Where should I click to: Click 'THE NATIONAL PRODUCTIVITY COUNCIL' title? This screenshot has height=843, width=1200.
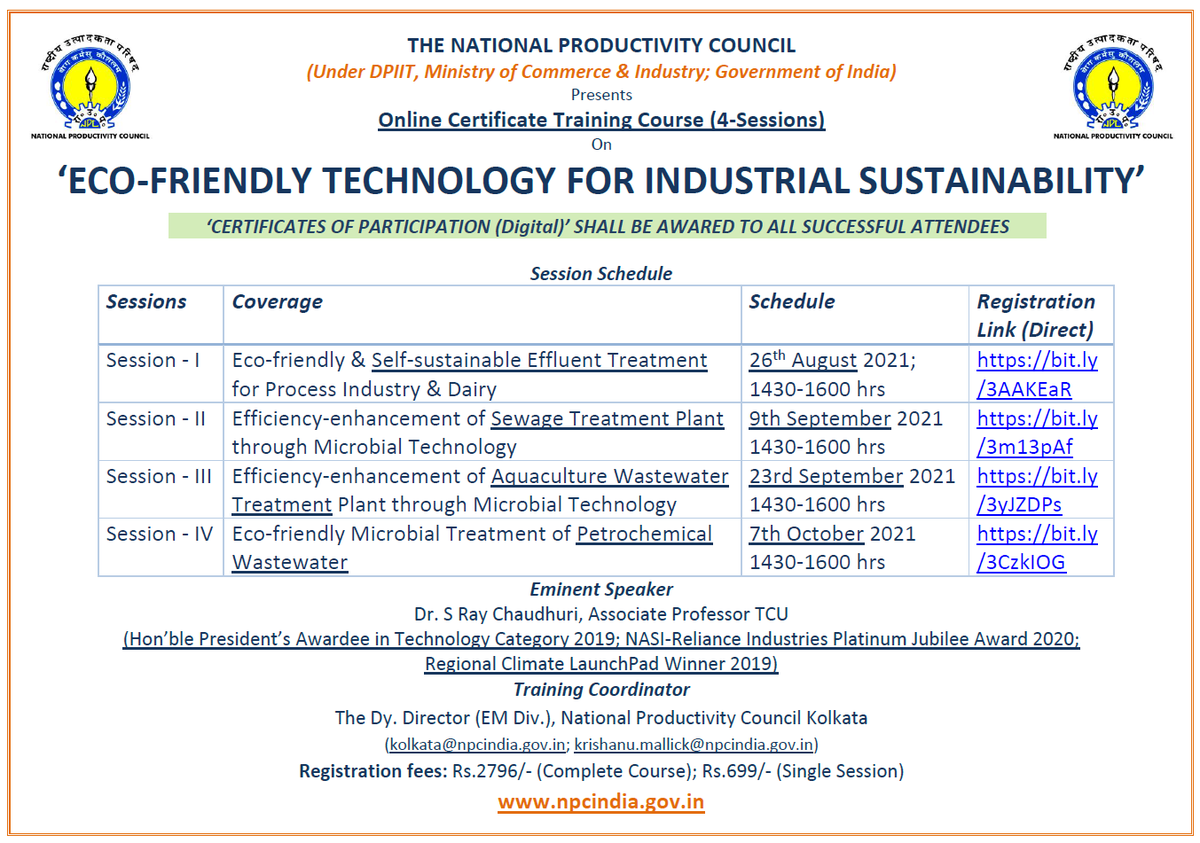pyautogui.click(x=601, y=45)
